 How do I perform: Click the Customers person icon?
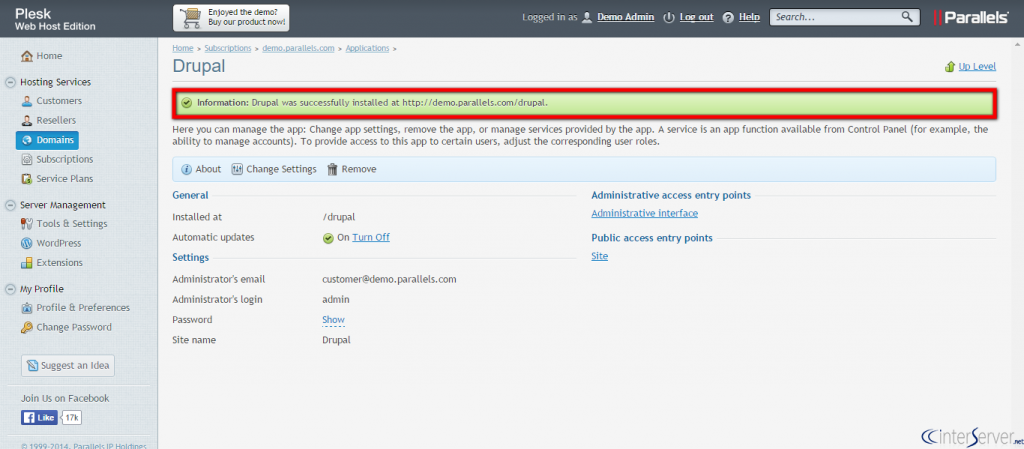pyautogui.click(x=27, y=101)
